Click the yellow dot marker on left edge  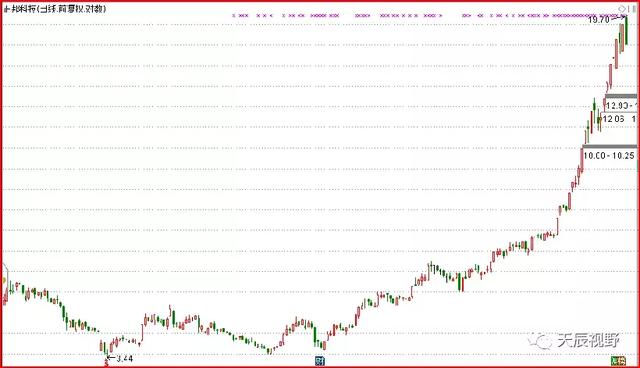point(4,280)
